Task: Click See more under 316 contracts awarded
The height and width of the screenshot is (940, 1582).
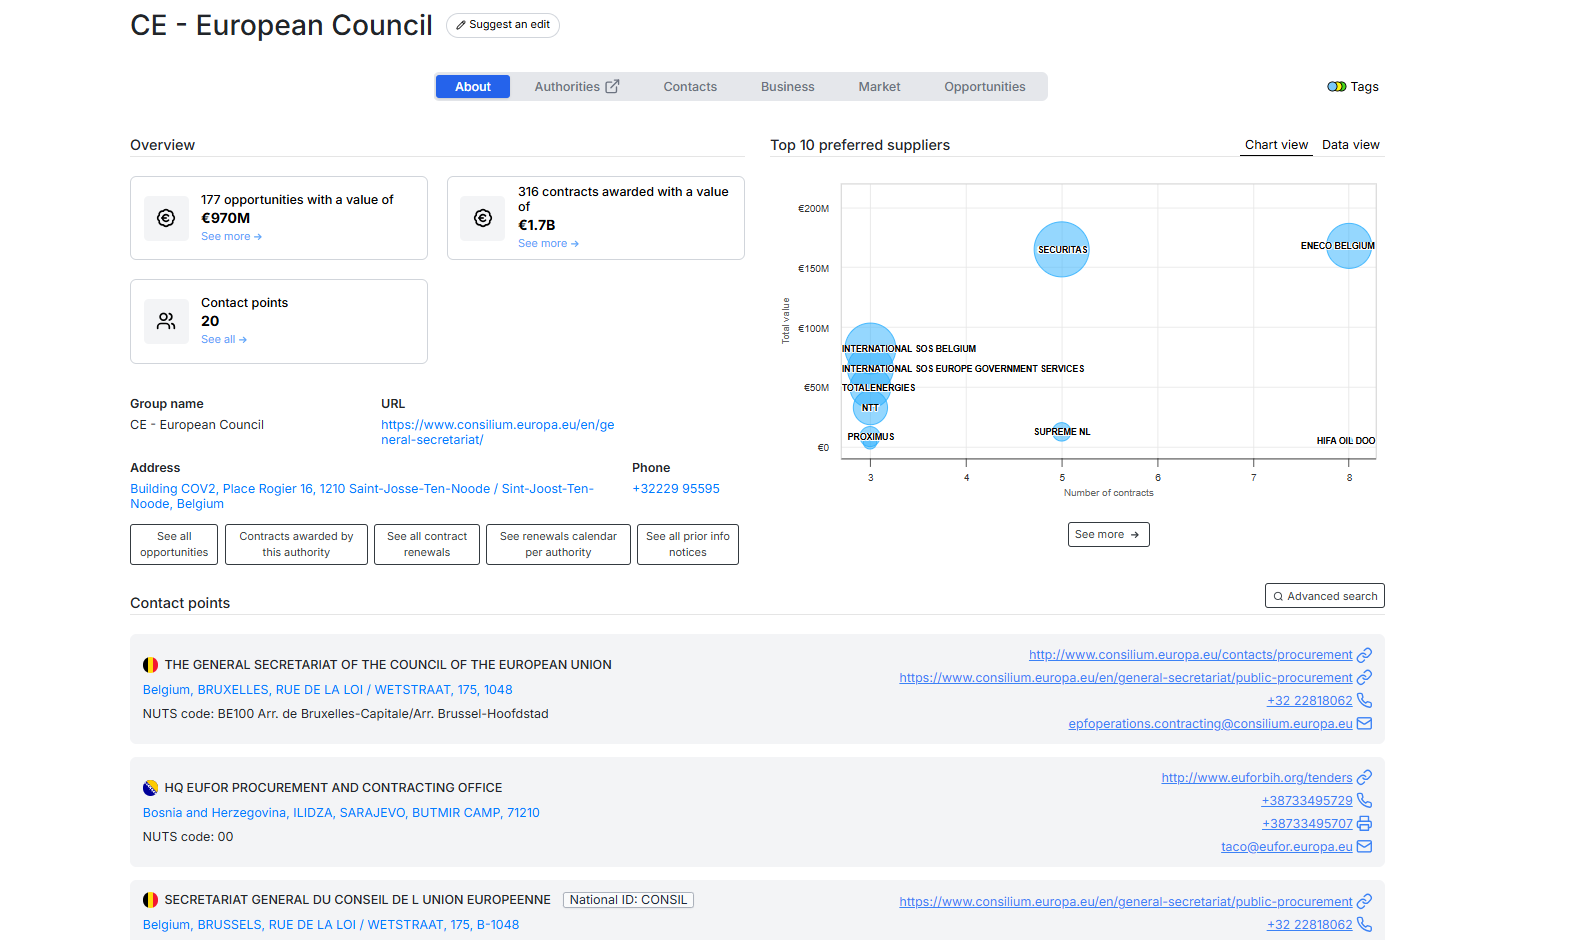Action: tap(548, 244)
